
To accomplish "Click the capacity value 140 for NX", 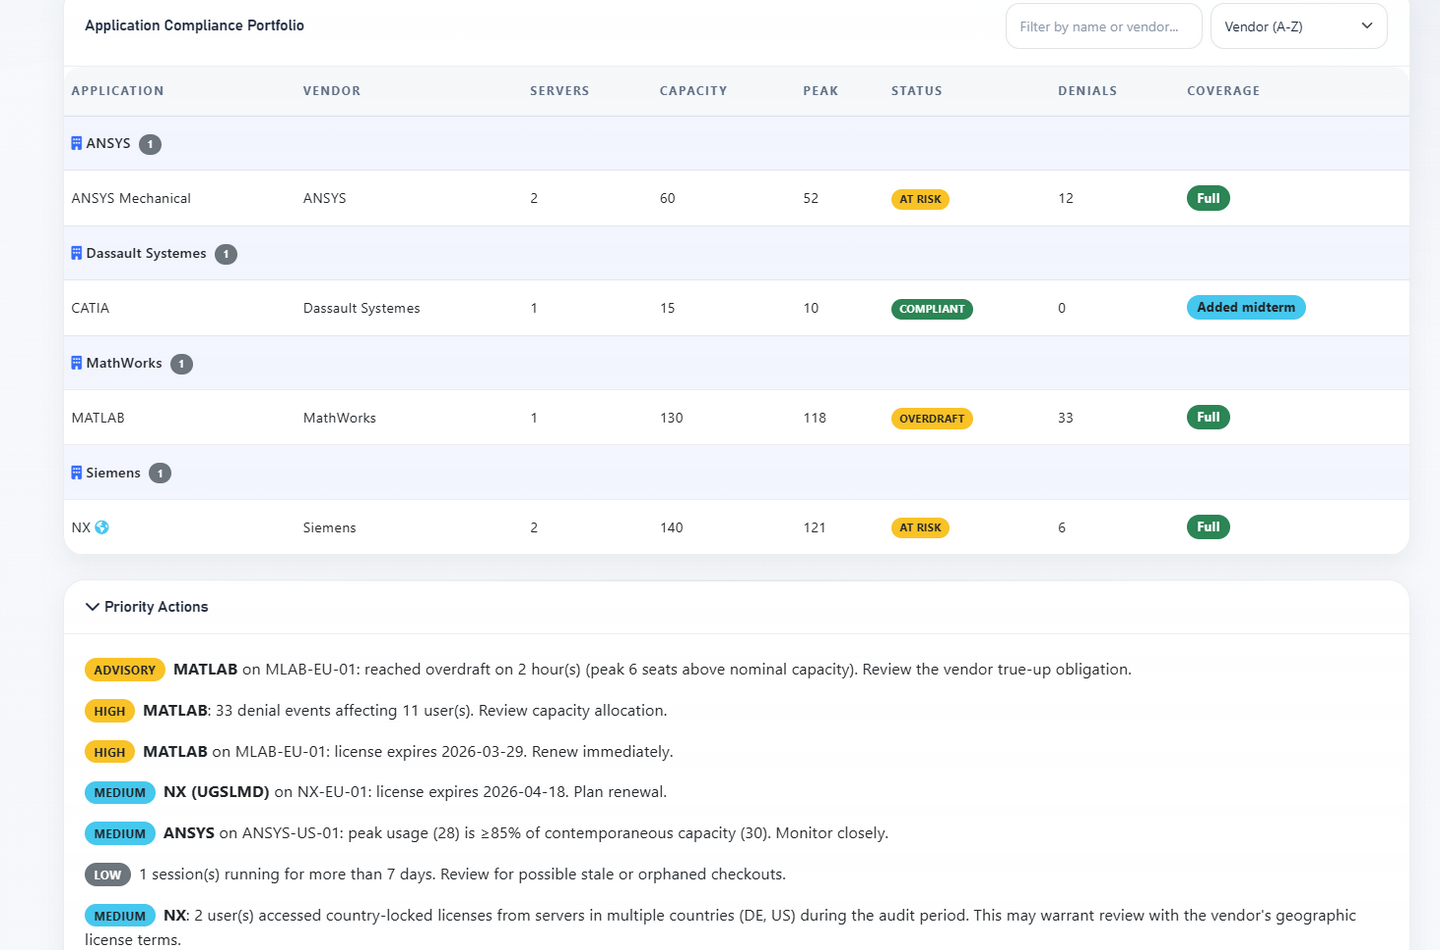I will (x=671, y=527).
